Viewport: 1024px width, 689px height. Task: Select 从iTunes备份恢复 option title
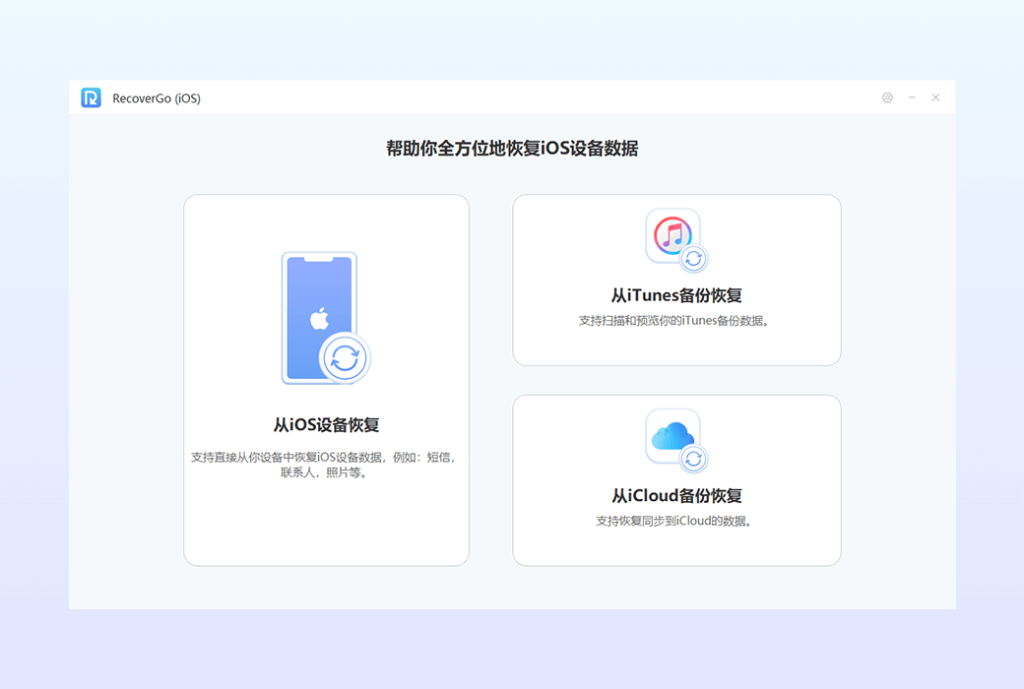pos(677,295)
